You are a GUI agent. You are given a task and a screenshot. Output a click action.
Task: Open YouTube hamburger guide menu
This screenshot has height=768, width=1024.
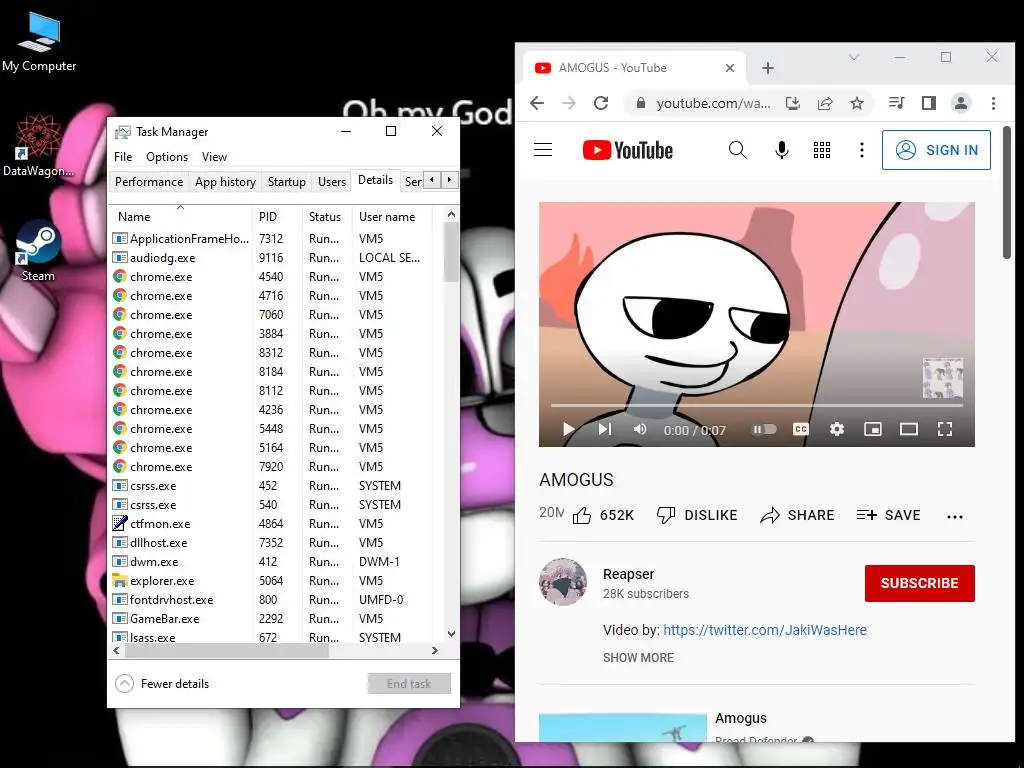coord(543,150)
